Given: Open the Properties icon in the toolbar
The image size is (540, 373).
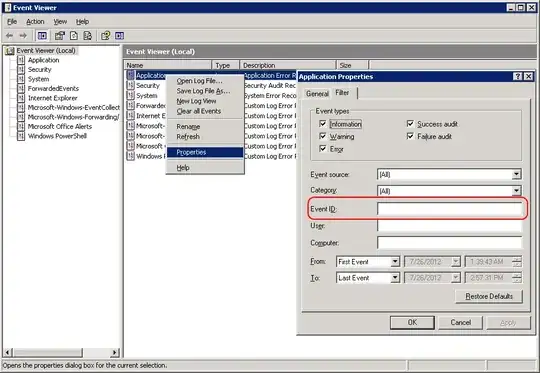Looking at the screenshot, I should (x=60, y=35).
